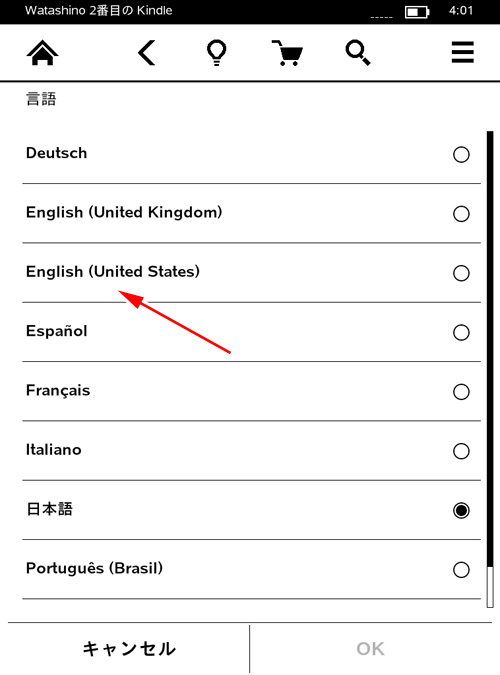This screenshot has width=500, height=675.
Task: Open the Kindle store cart icon
Action: coord(287,53)
